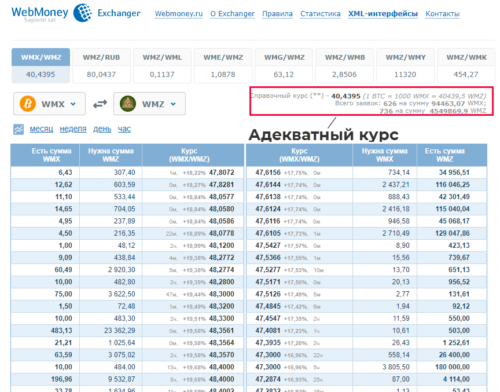Click the amount 34 956,51 WMZ

(x=454, y=172)
